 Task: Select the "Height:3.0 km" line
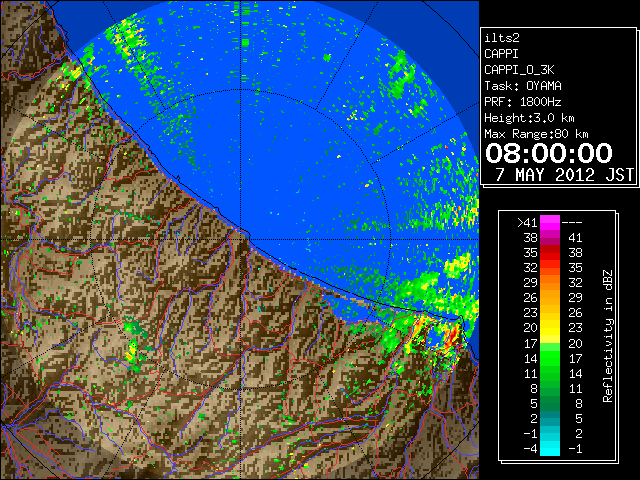(x=529, y=118)
